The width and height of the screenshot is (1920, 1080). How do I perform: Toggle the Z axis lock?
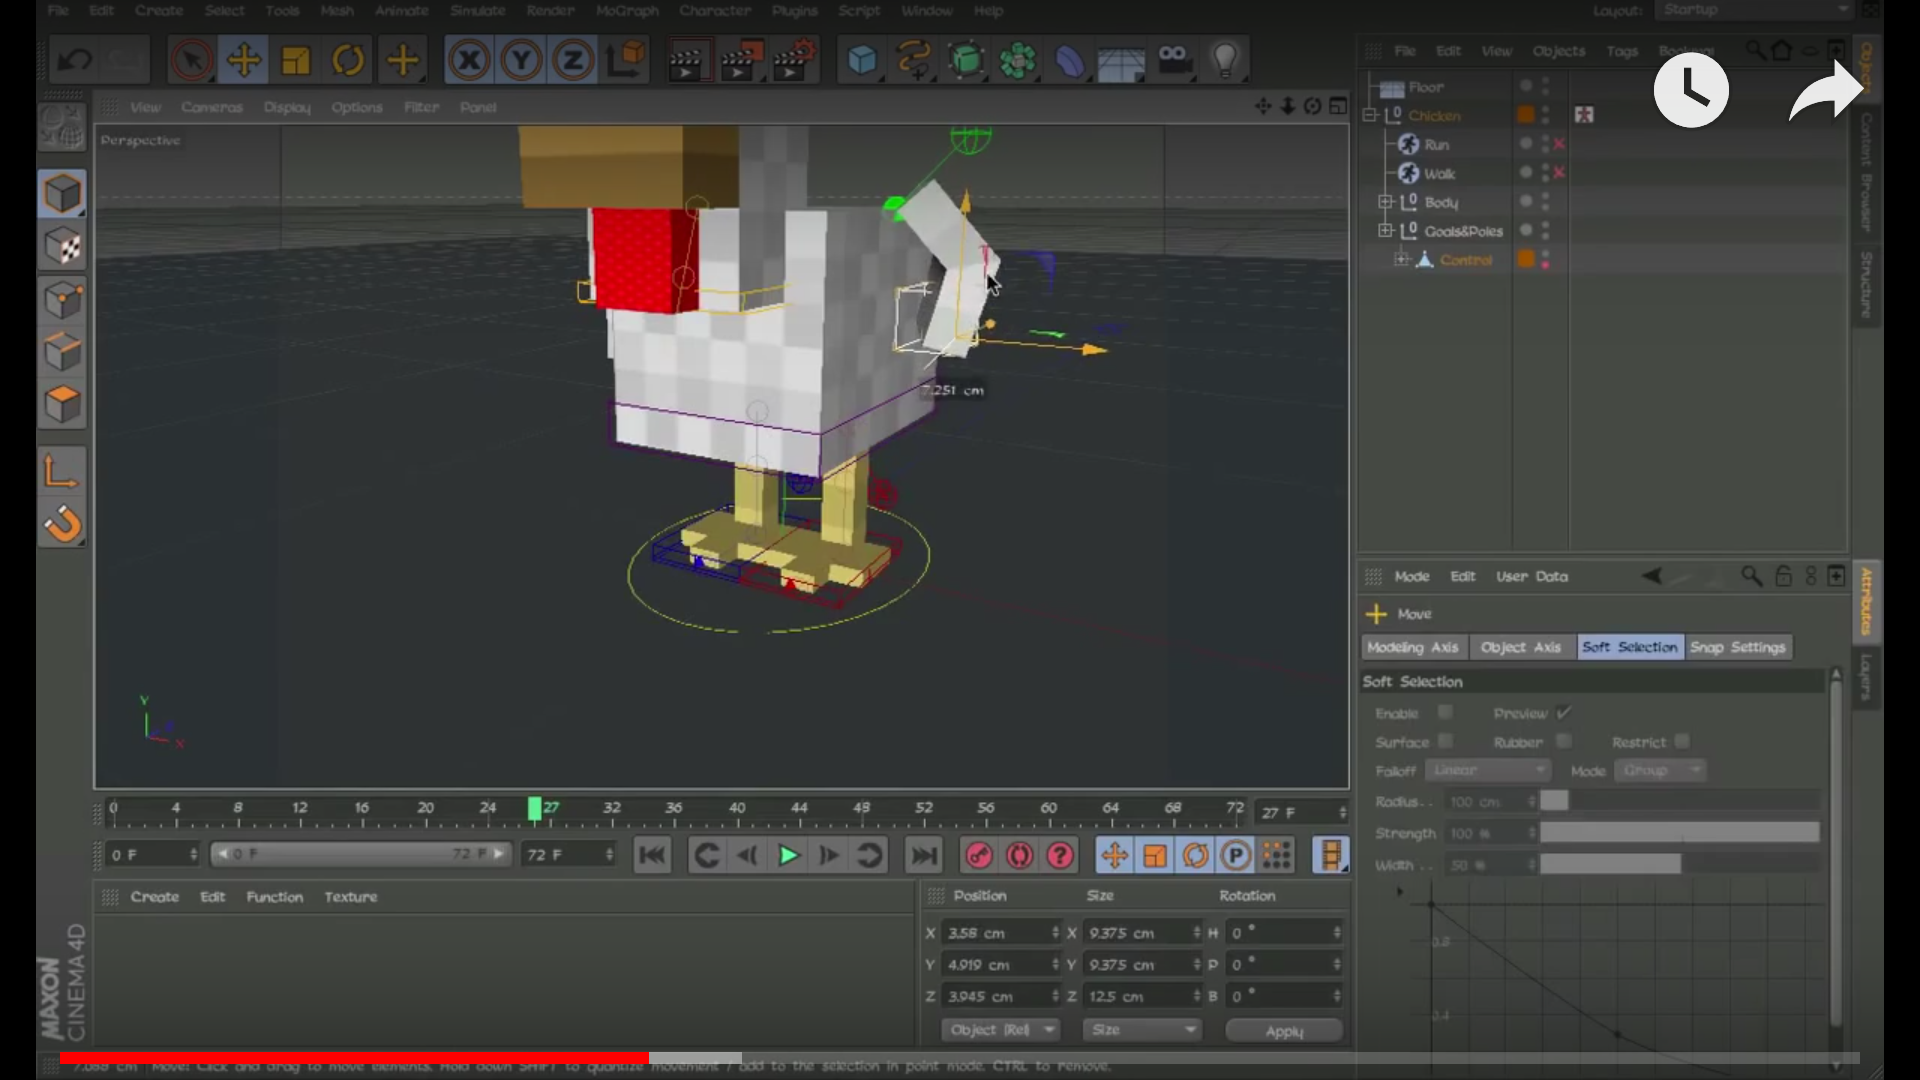(573, 61)
